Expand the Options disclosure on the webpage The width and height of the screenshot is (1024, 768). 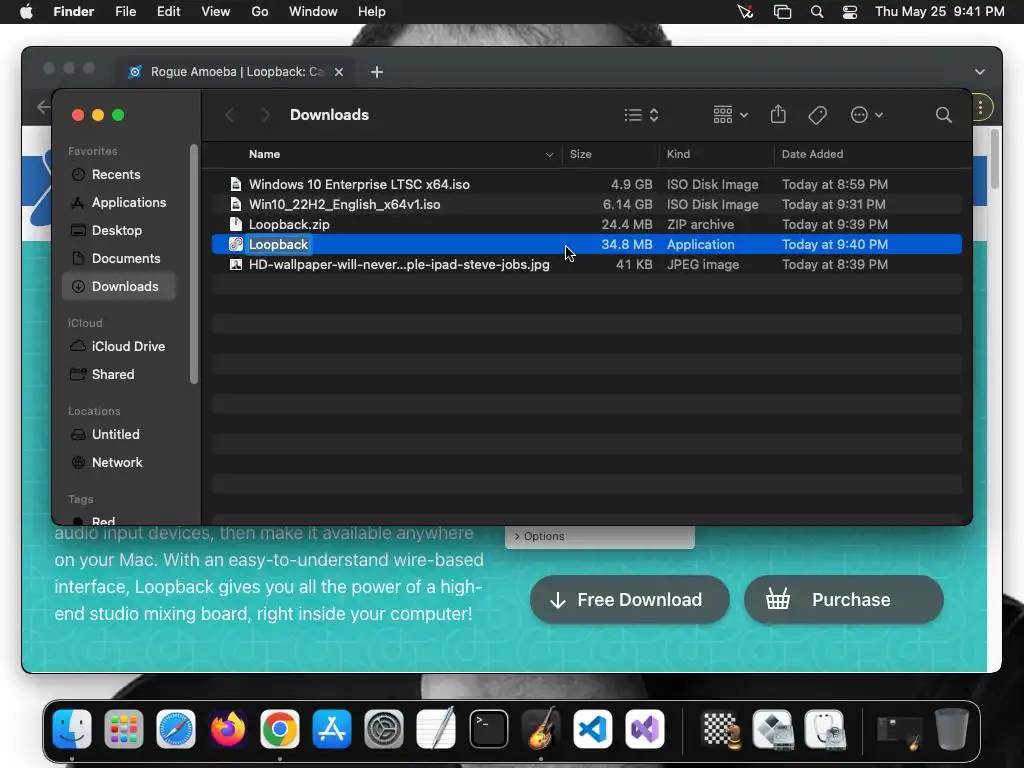[539, 536]
